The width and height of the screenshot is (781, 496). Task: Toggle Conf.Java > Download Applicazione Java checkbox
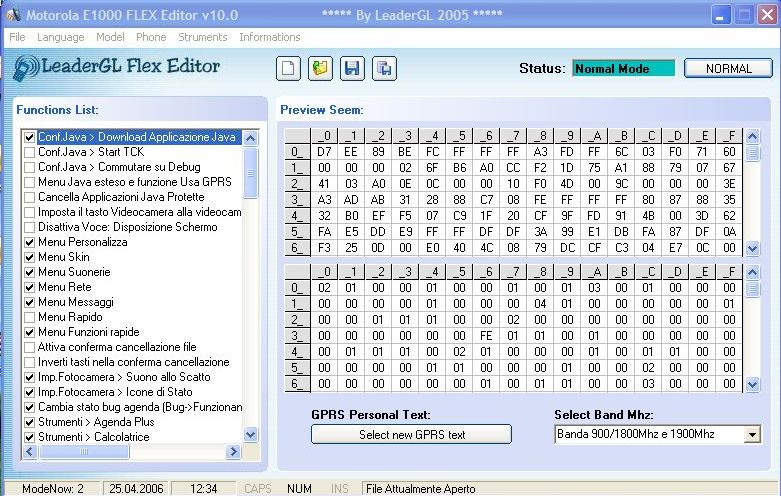(29, 137)
